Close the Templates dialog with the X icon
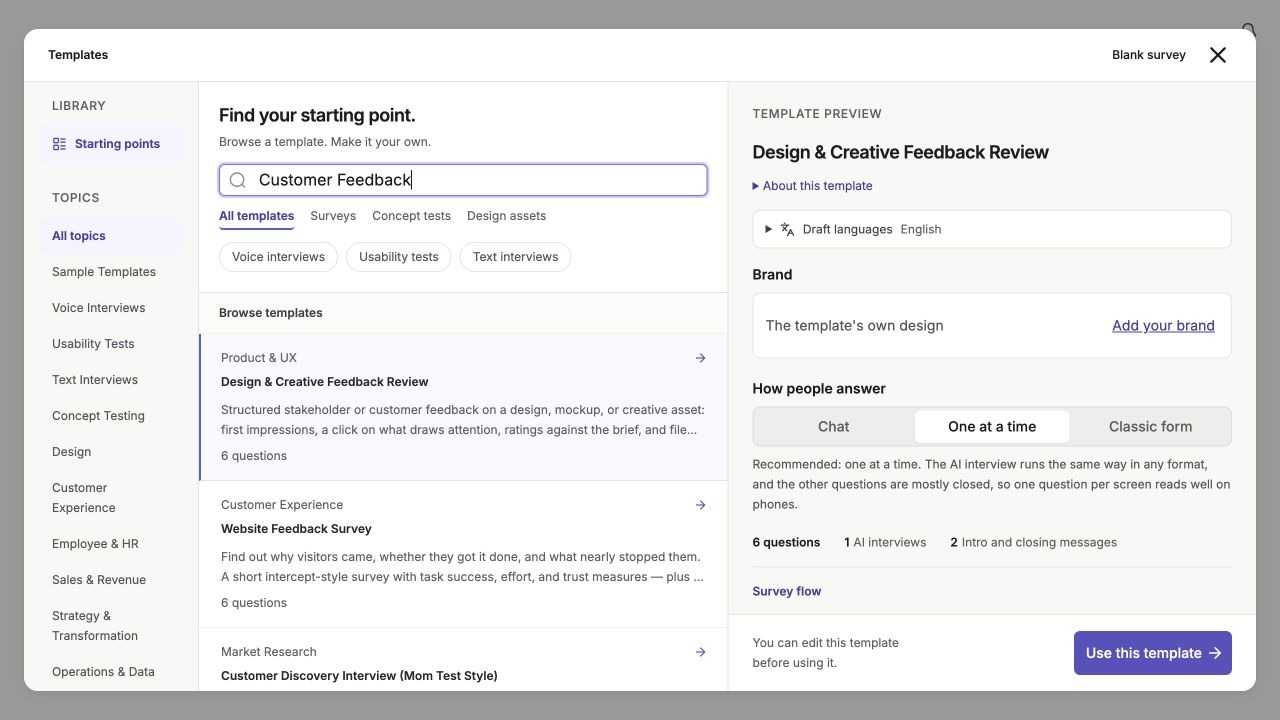This screenshot has width=1280, height=720. (1218, 55)
